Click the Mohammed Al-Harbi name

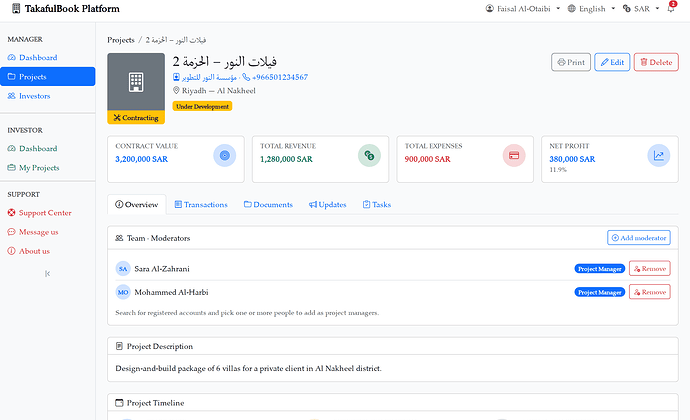[x=171, y=292]
